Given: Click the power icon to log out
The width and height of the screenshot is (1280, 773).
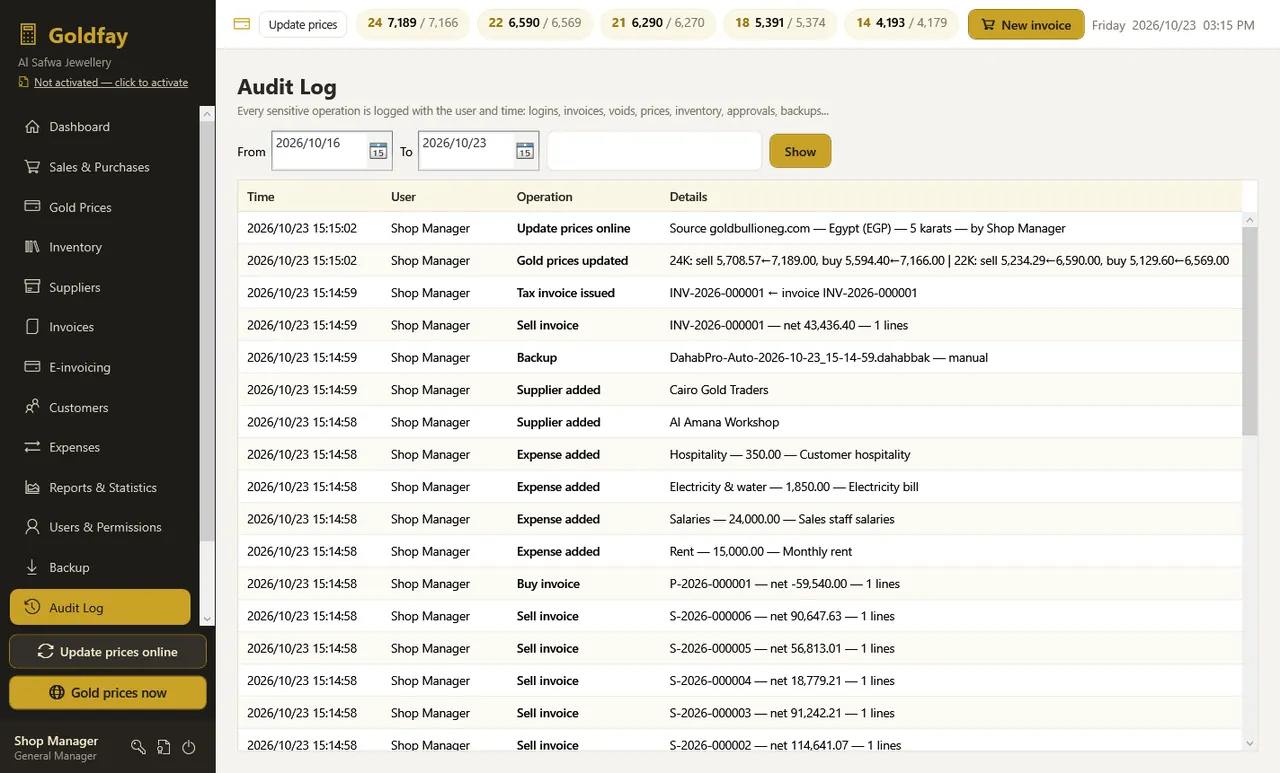Looking at the screenshot, I should point(189,747).
